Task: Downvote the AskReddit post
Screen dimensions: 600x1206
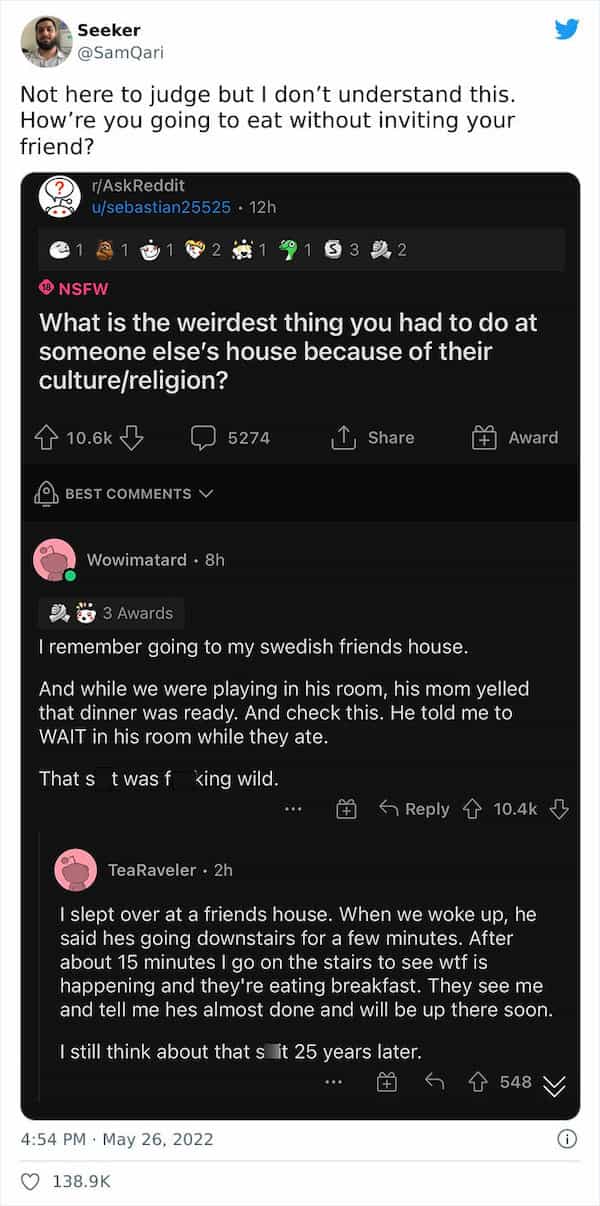Action: (x=132, y=437)
